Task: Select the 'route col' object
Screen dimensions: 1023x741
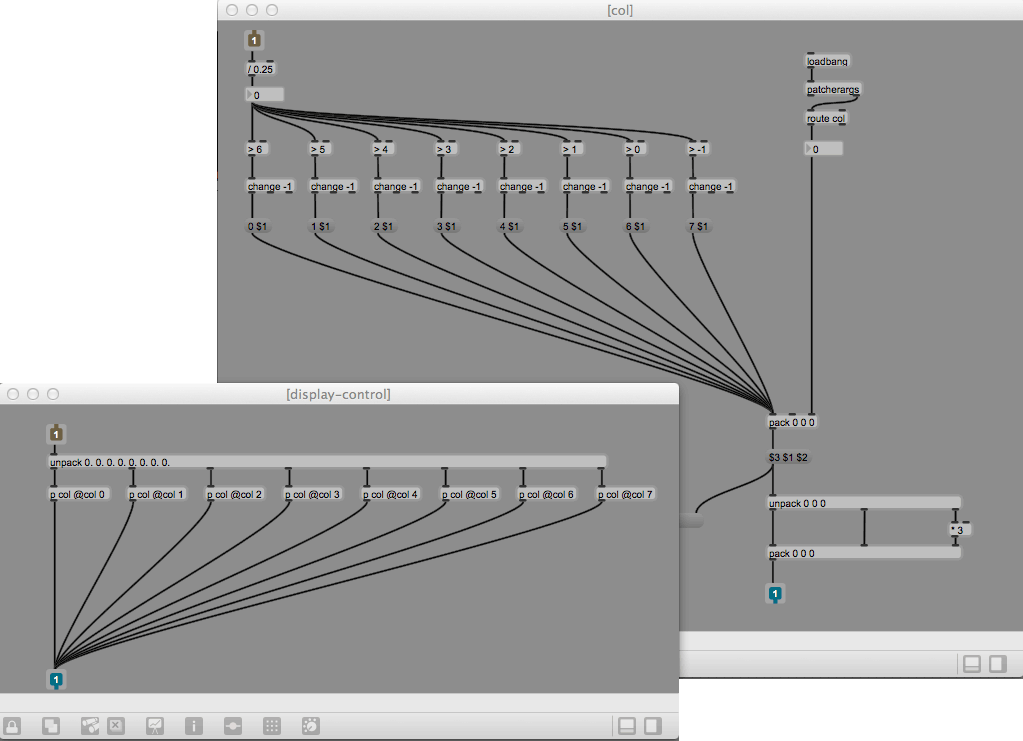Action: [826, 118]
